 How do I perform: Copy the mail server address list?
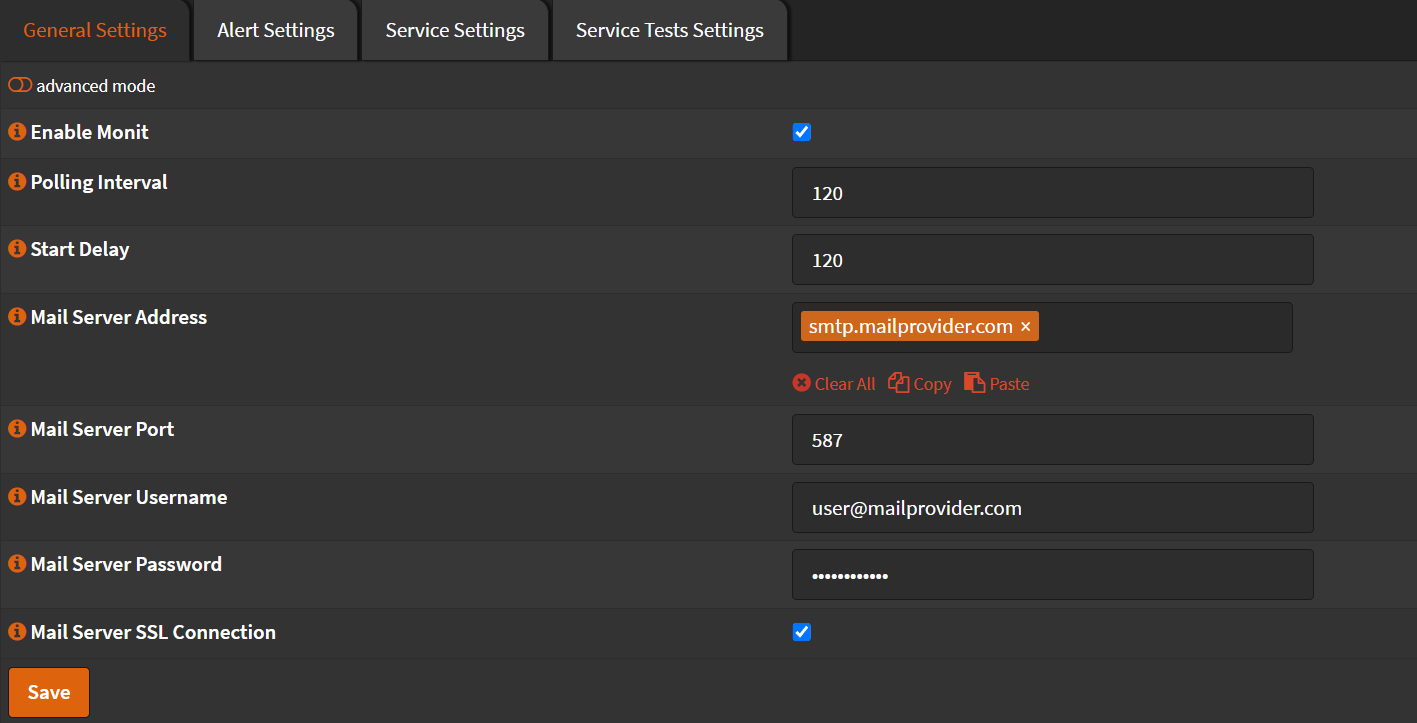pyautogui.click(x=920, y=384)
